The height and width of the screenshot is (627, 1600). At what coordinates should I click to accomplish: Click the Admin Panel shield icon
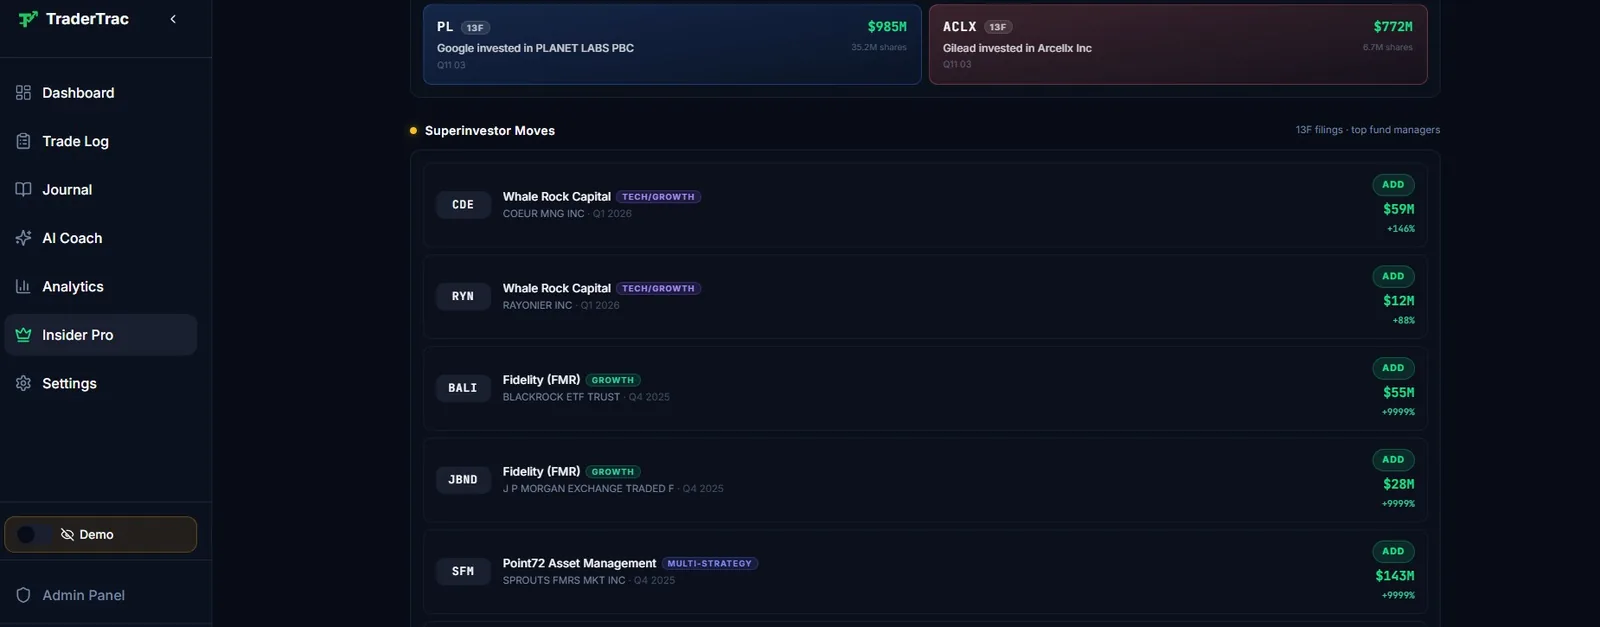click(23, 595)
